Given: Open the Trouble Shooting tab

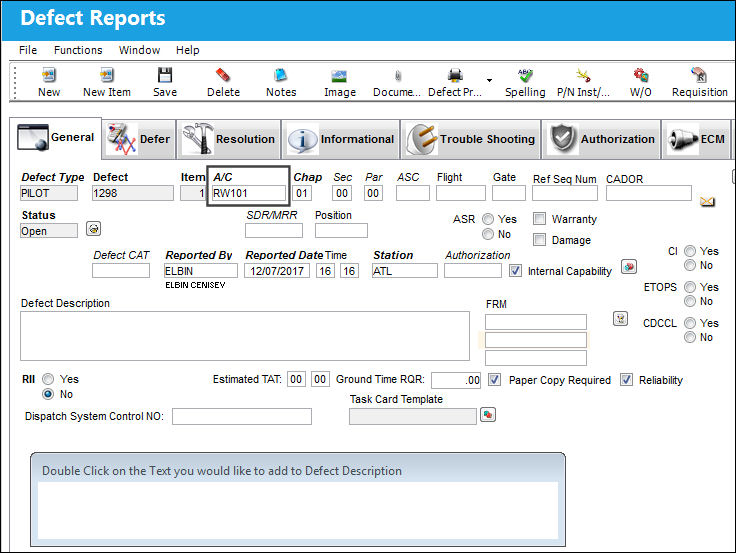Looking at the screenshot, I should pyautogui.click(x=471, y=139).
